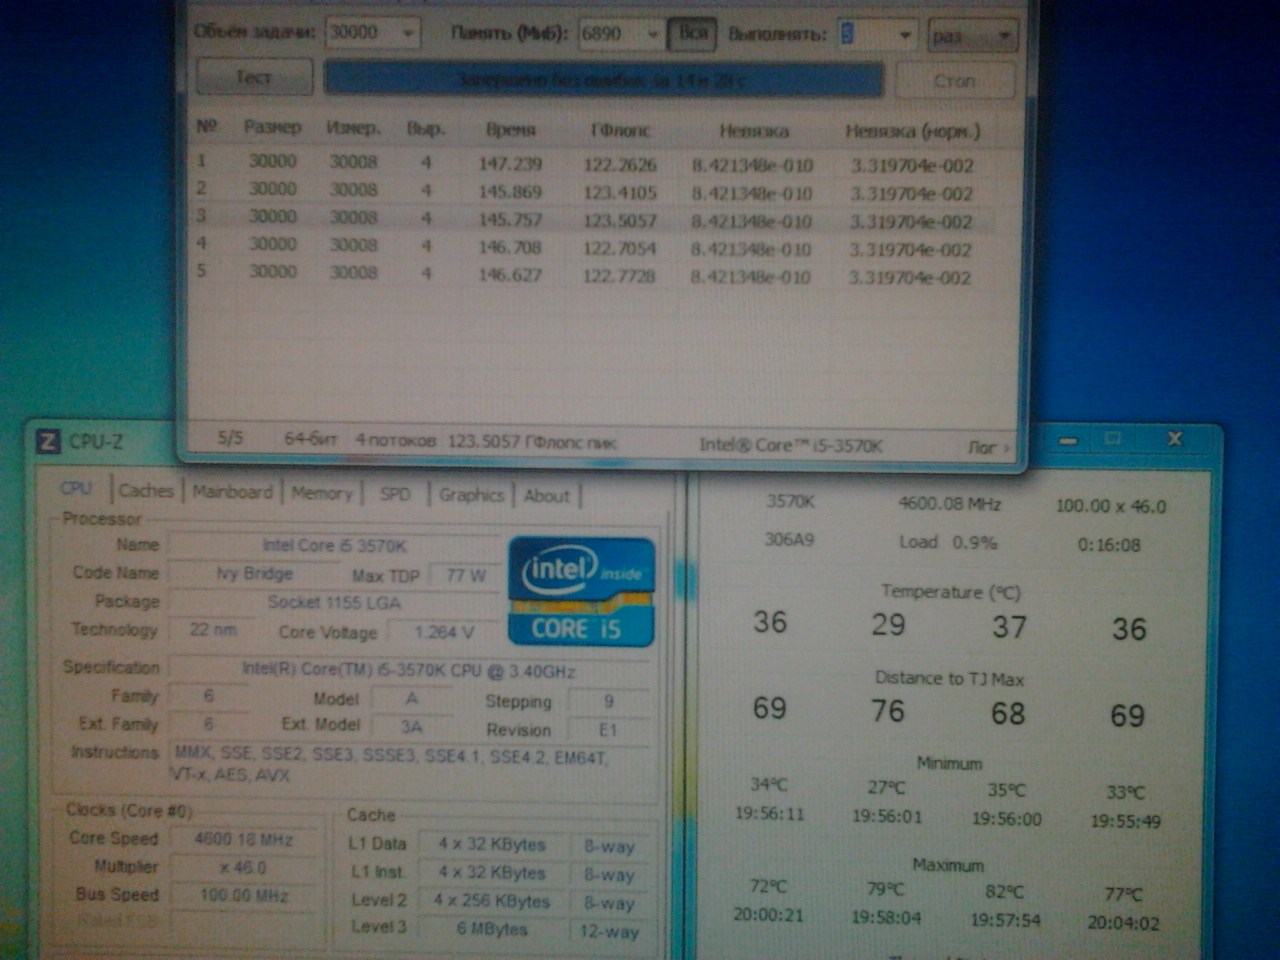The width and height of the screenshot is (1280, 960).
Task: Click the GFlops value 122.2626
Action: point(620,165)
